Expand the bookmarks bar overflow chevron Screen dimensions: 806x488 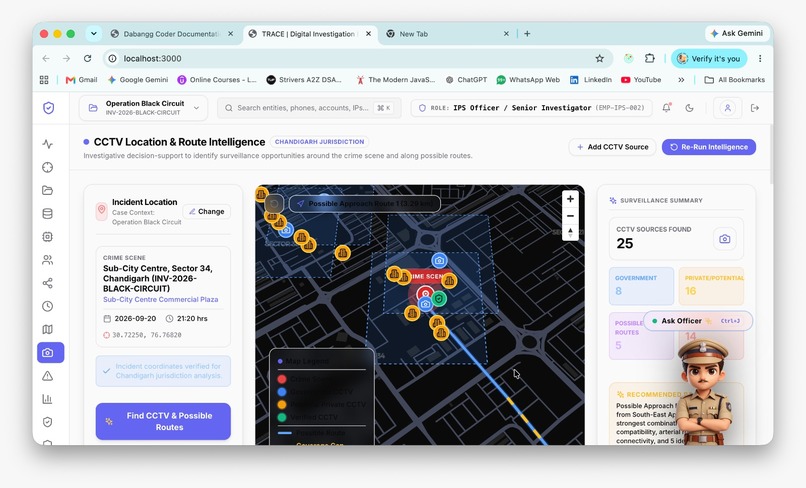pyautogui.click(x=681, y=80)
